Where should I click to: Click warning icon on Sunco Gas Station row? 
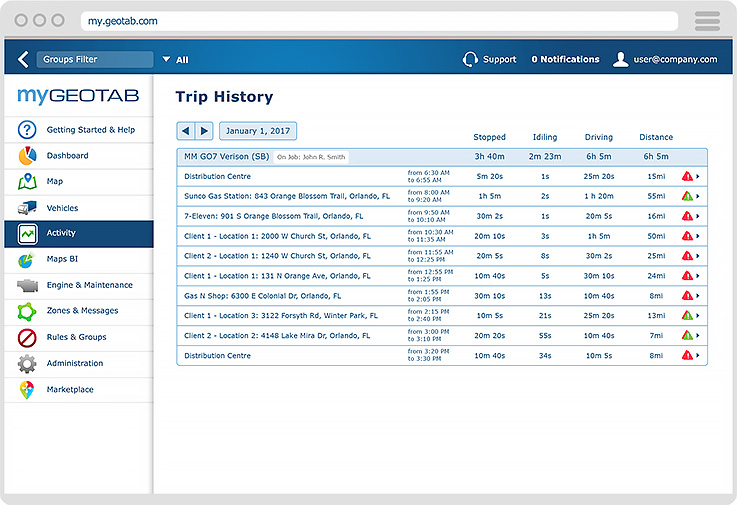click(687, 196)
